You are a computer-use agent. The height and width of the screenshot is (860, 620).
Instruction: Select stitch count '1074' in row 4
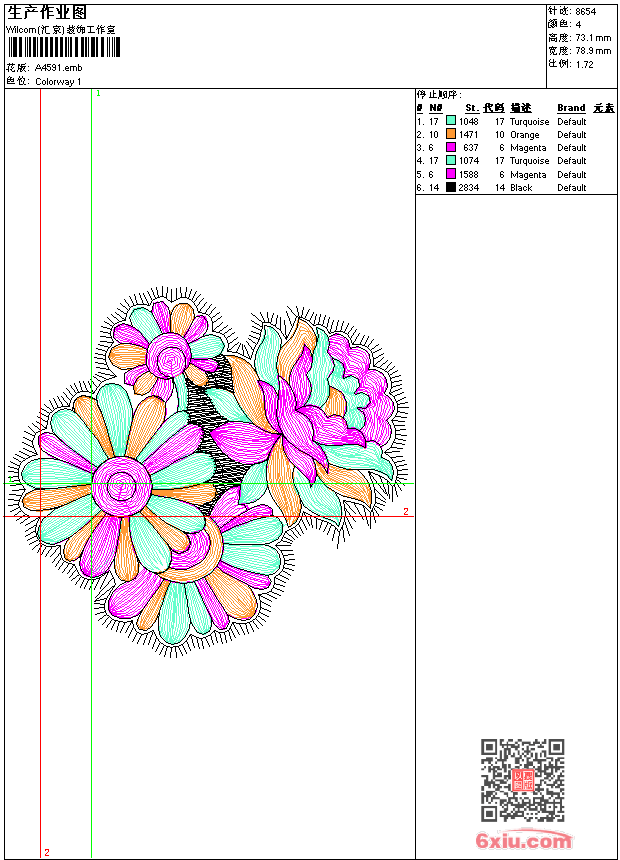[x=469, y=161]
